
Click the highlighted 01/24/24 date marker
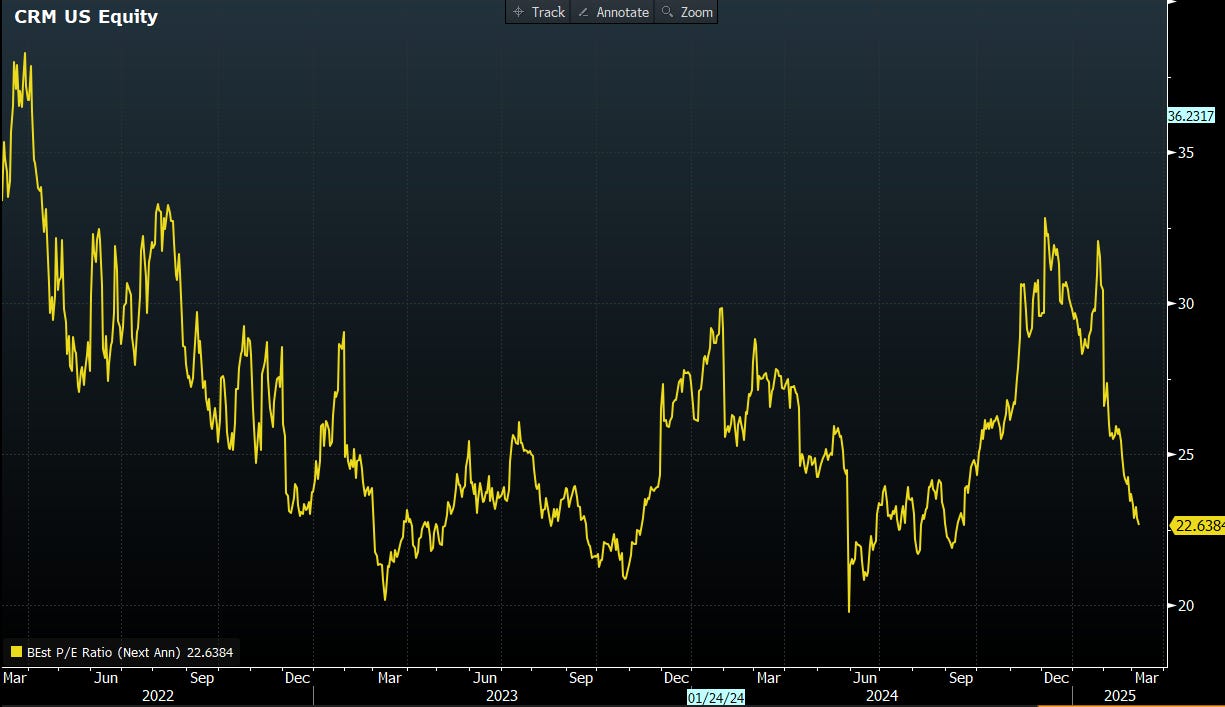tap(717, 696)
